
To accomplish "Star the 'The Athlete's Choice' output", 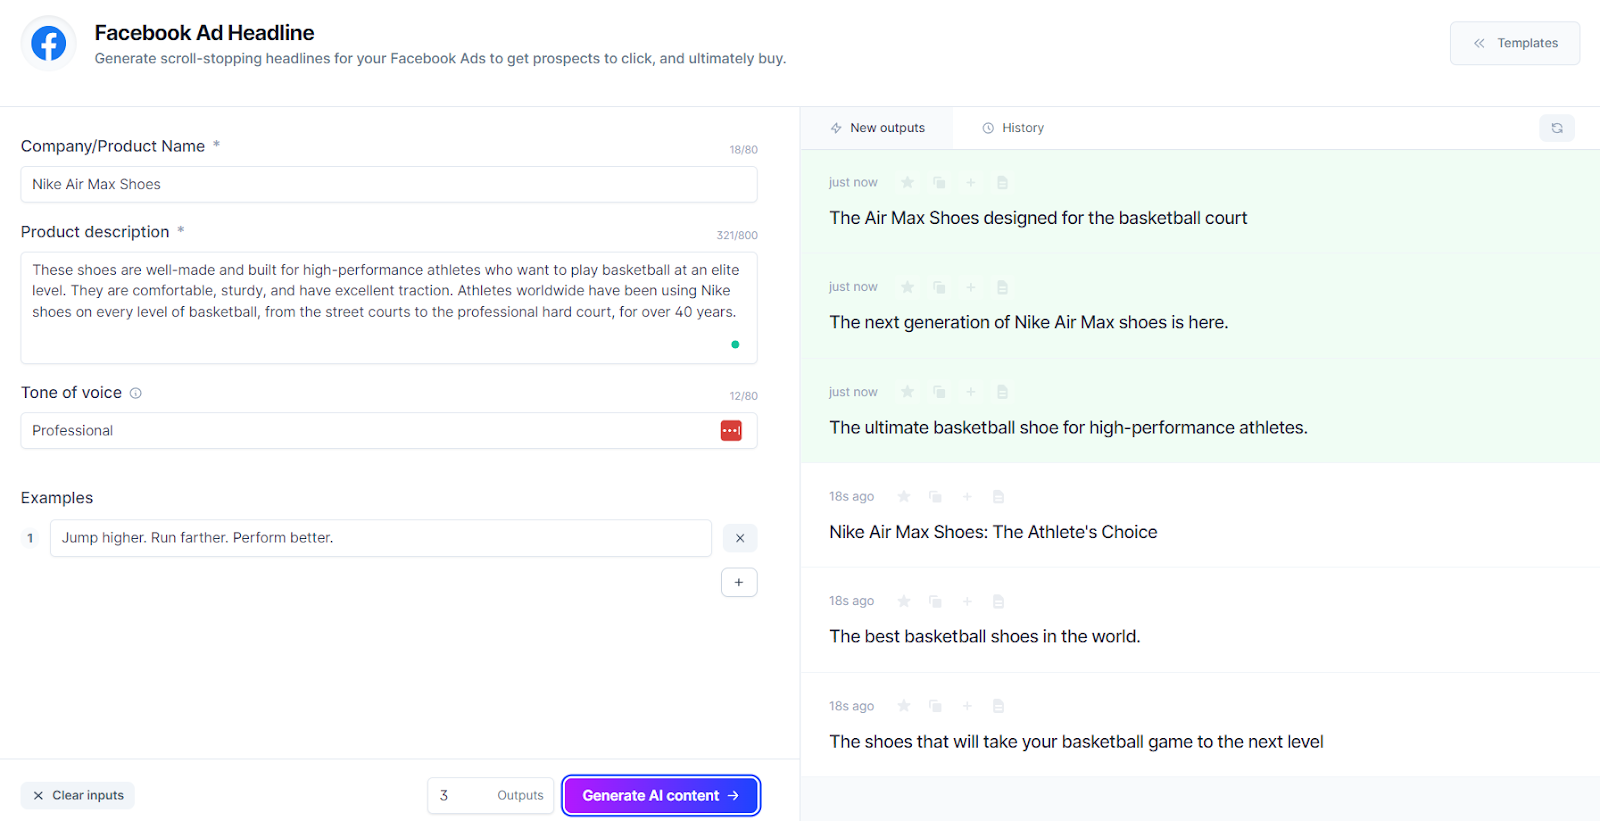I will coord(904,496).
